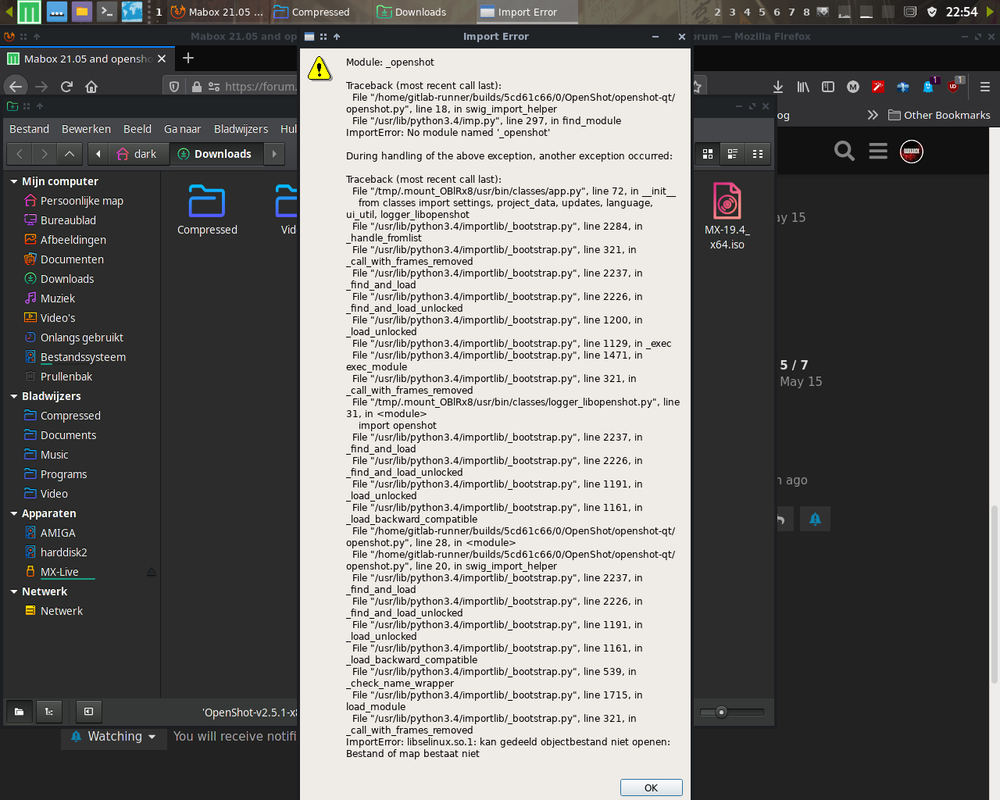Image resolution: width=1000 pixels, height=800 pixels.
Task: Open Ga naar menu in file manager
Action: (182, 129)
